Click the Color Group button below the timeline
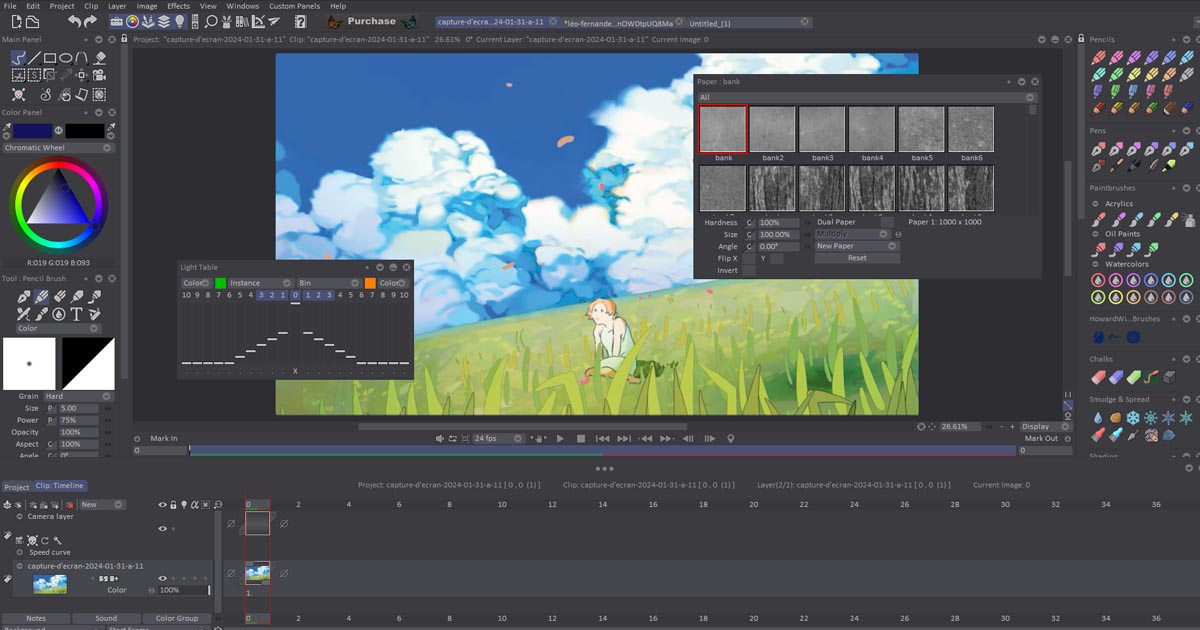This screenshot has width=1200, height=630. point(176,618)
